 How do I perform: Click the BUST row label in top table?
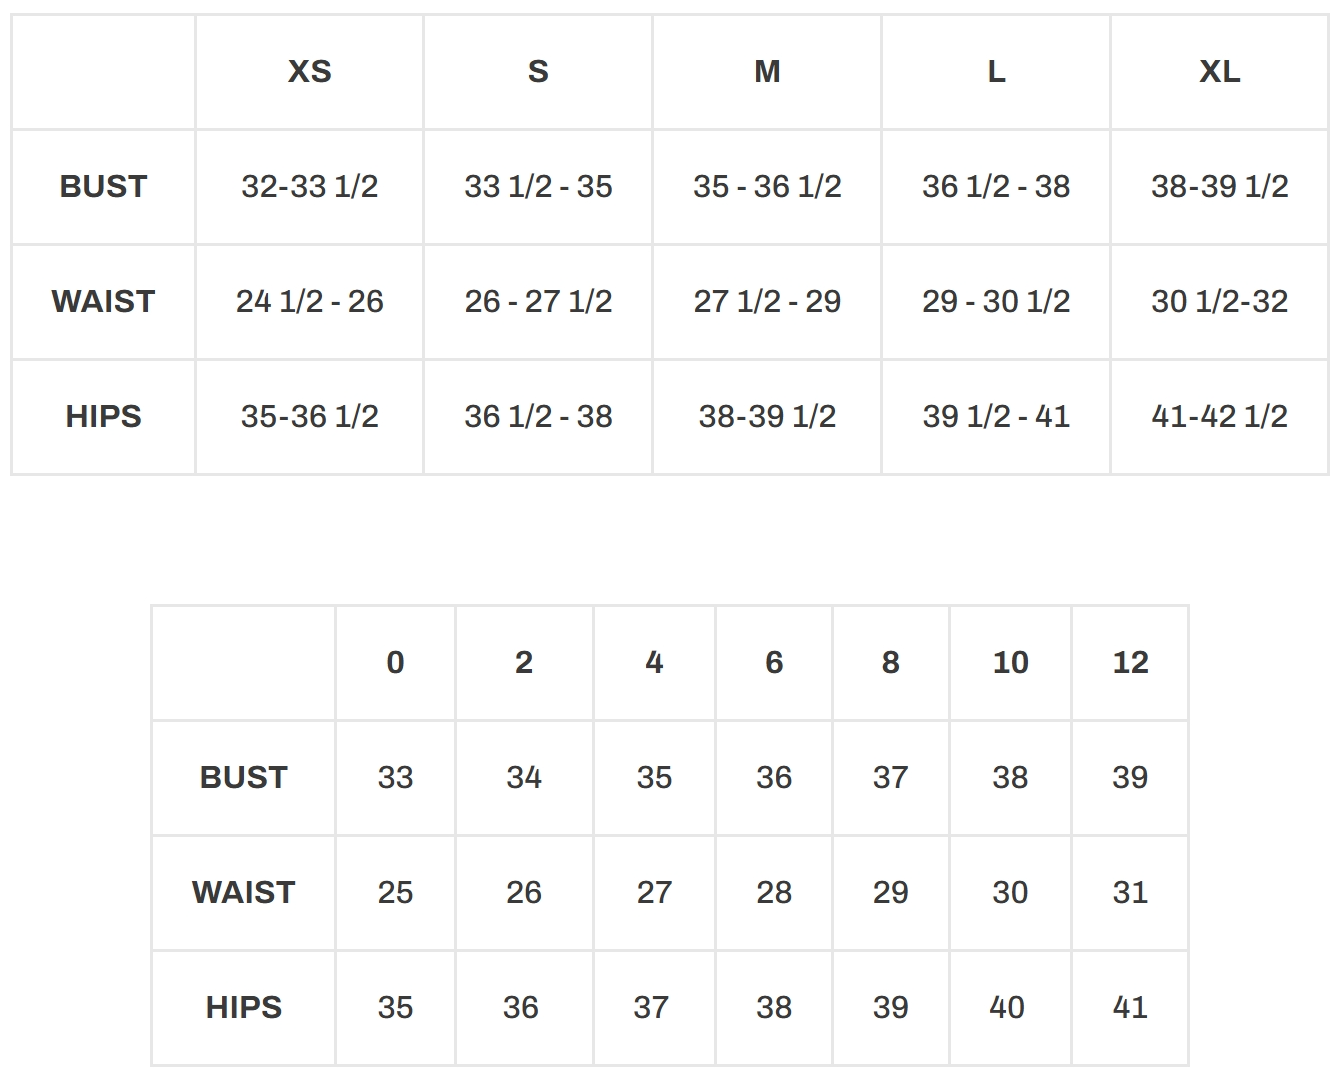[103, 187]
